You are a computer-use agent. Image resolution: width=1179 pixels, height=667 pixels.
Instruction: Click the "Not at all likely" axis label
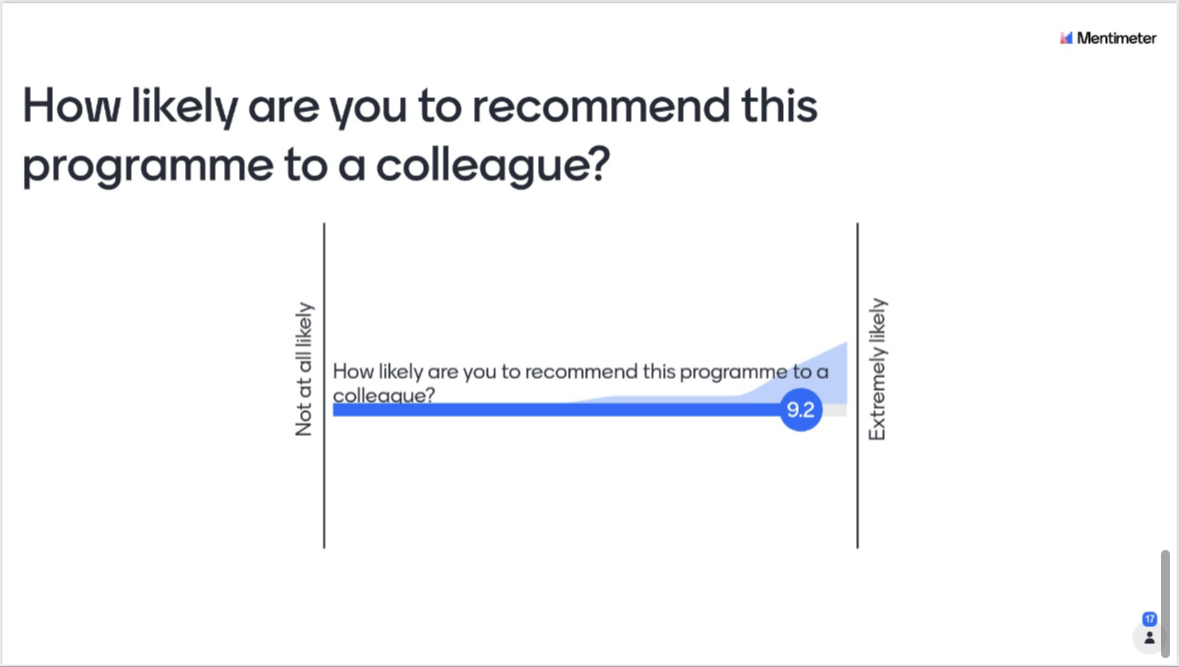point(304,369)
